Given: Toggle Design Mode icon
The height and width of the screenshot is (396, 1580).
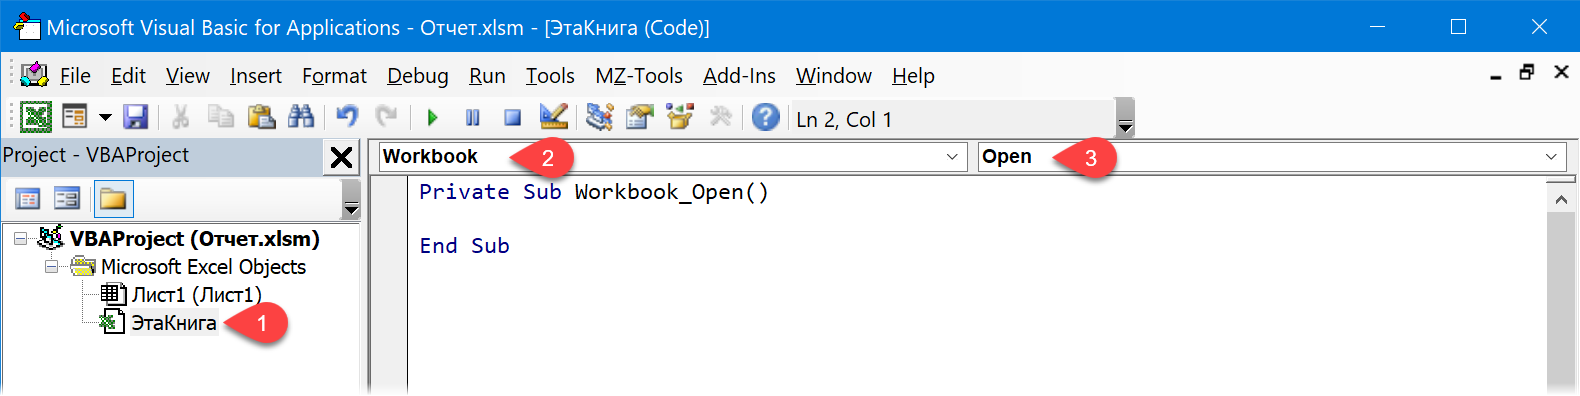Looking at the screenshot, I should (x=554, y=117).
